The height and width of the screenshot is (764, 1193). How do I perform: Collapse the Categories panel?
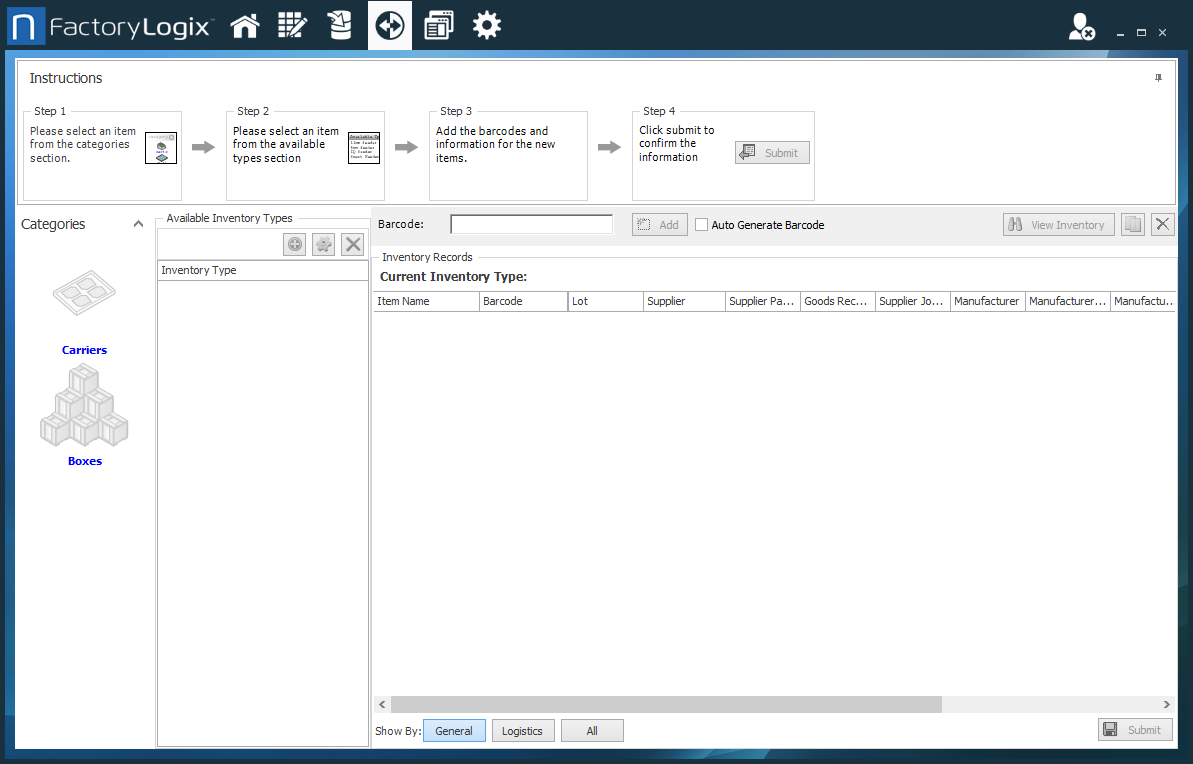pyautogui.click(x=138, y=224)
